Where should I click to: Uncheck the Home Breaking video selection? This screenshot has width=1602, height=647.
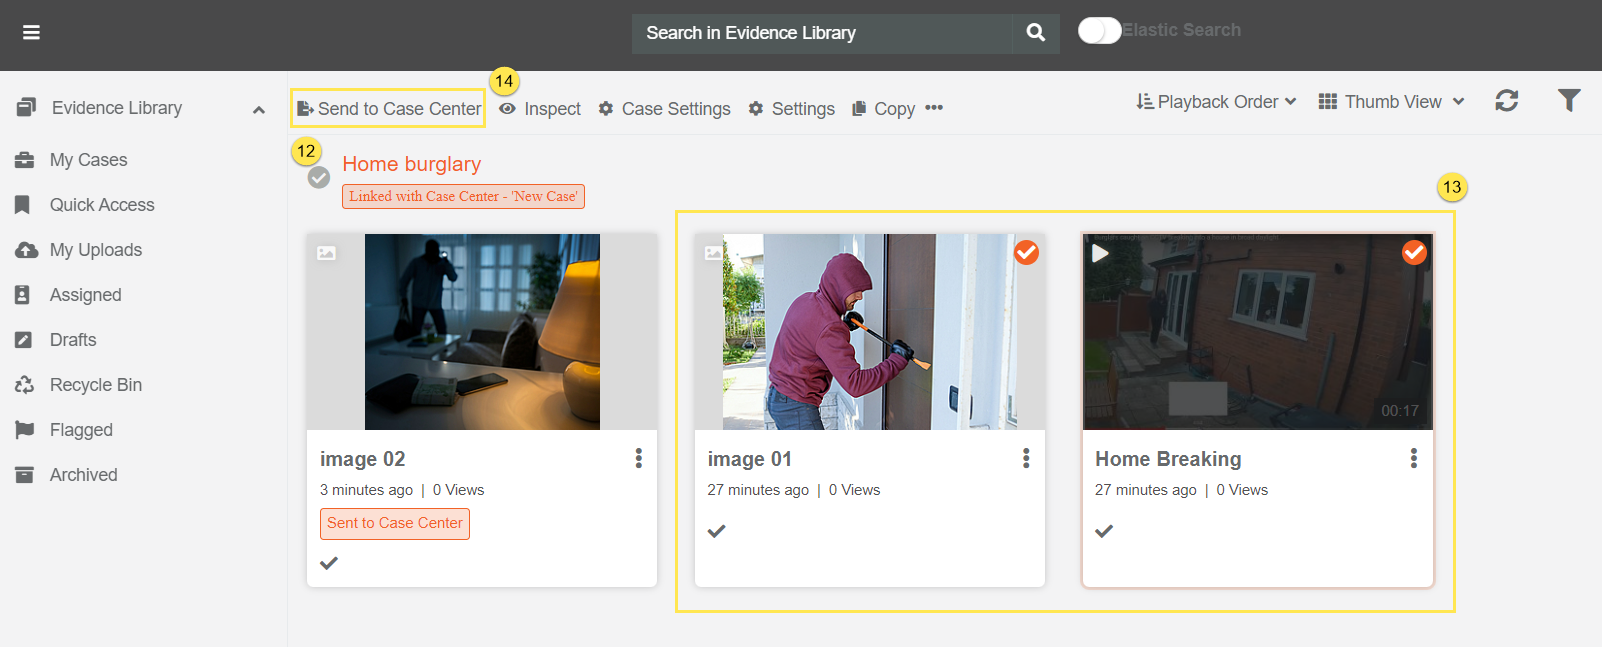tap(1413, 253)
